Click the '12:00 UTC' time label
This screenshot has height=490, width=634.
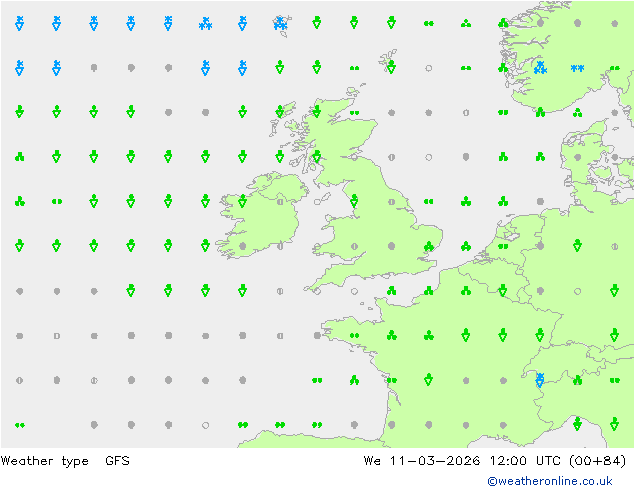click(x=525, y=460)
